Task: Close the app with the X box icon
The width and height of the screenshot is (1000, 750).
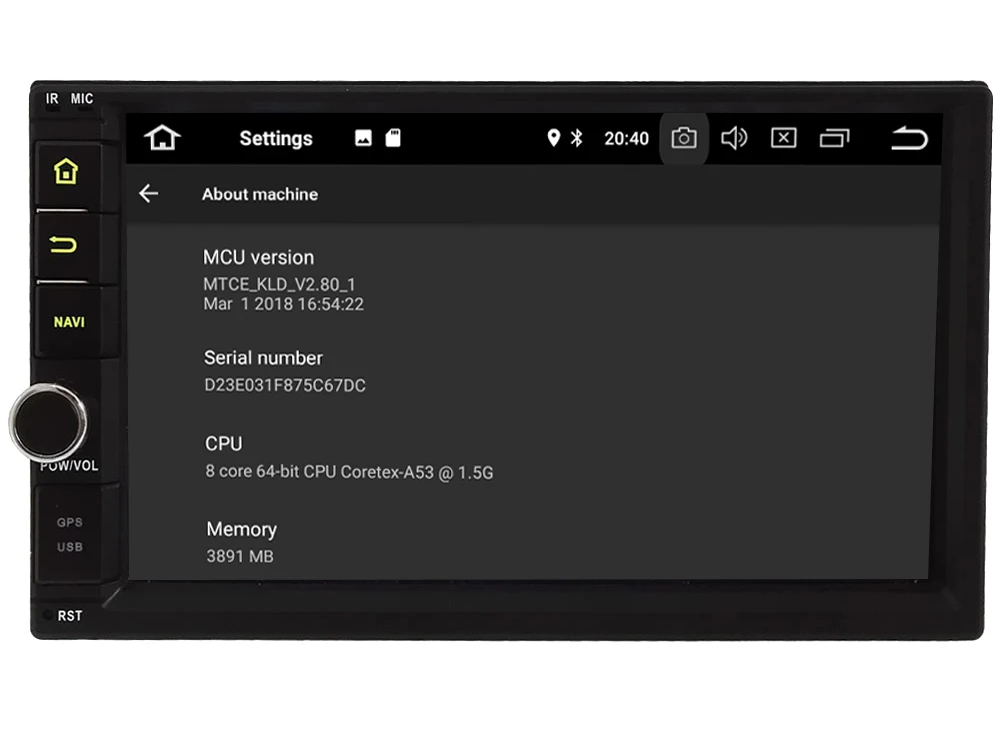Action: 783,138
